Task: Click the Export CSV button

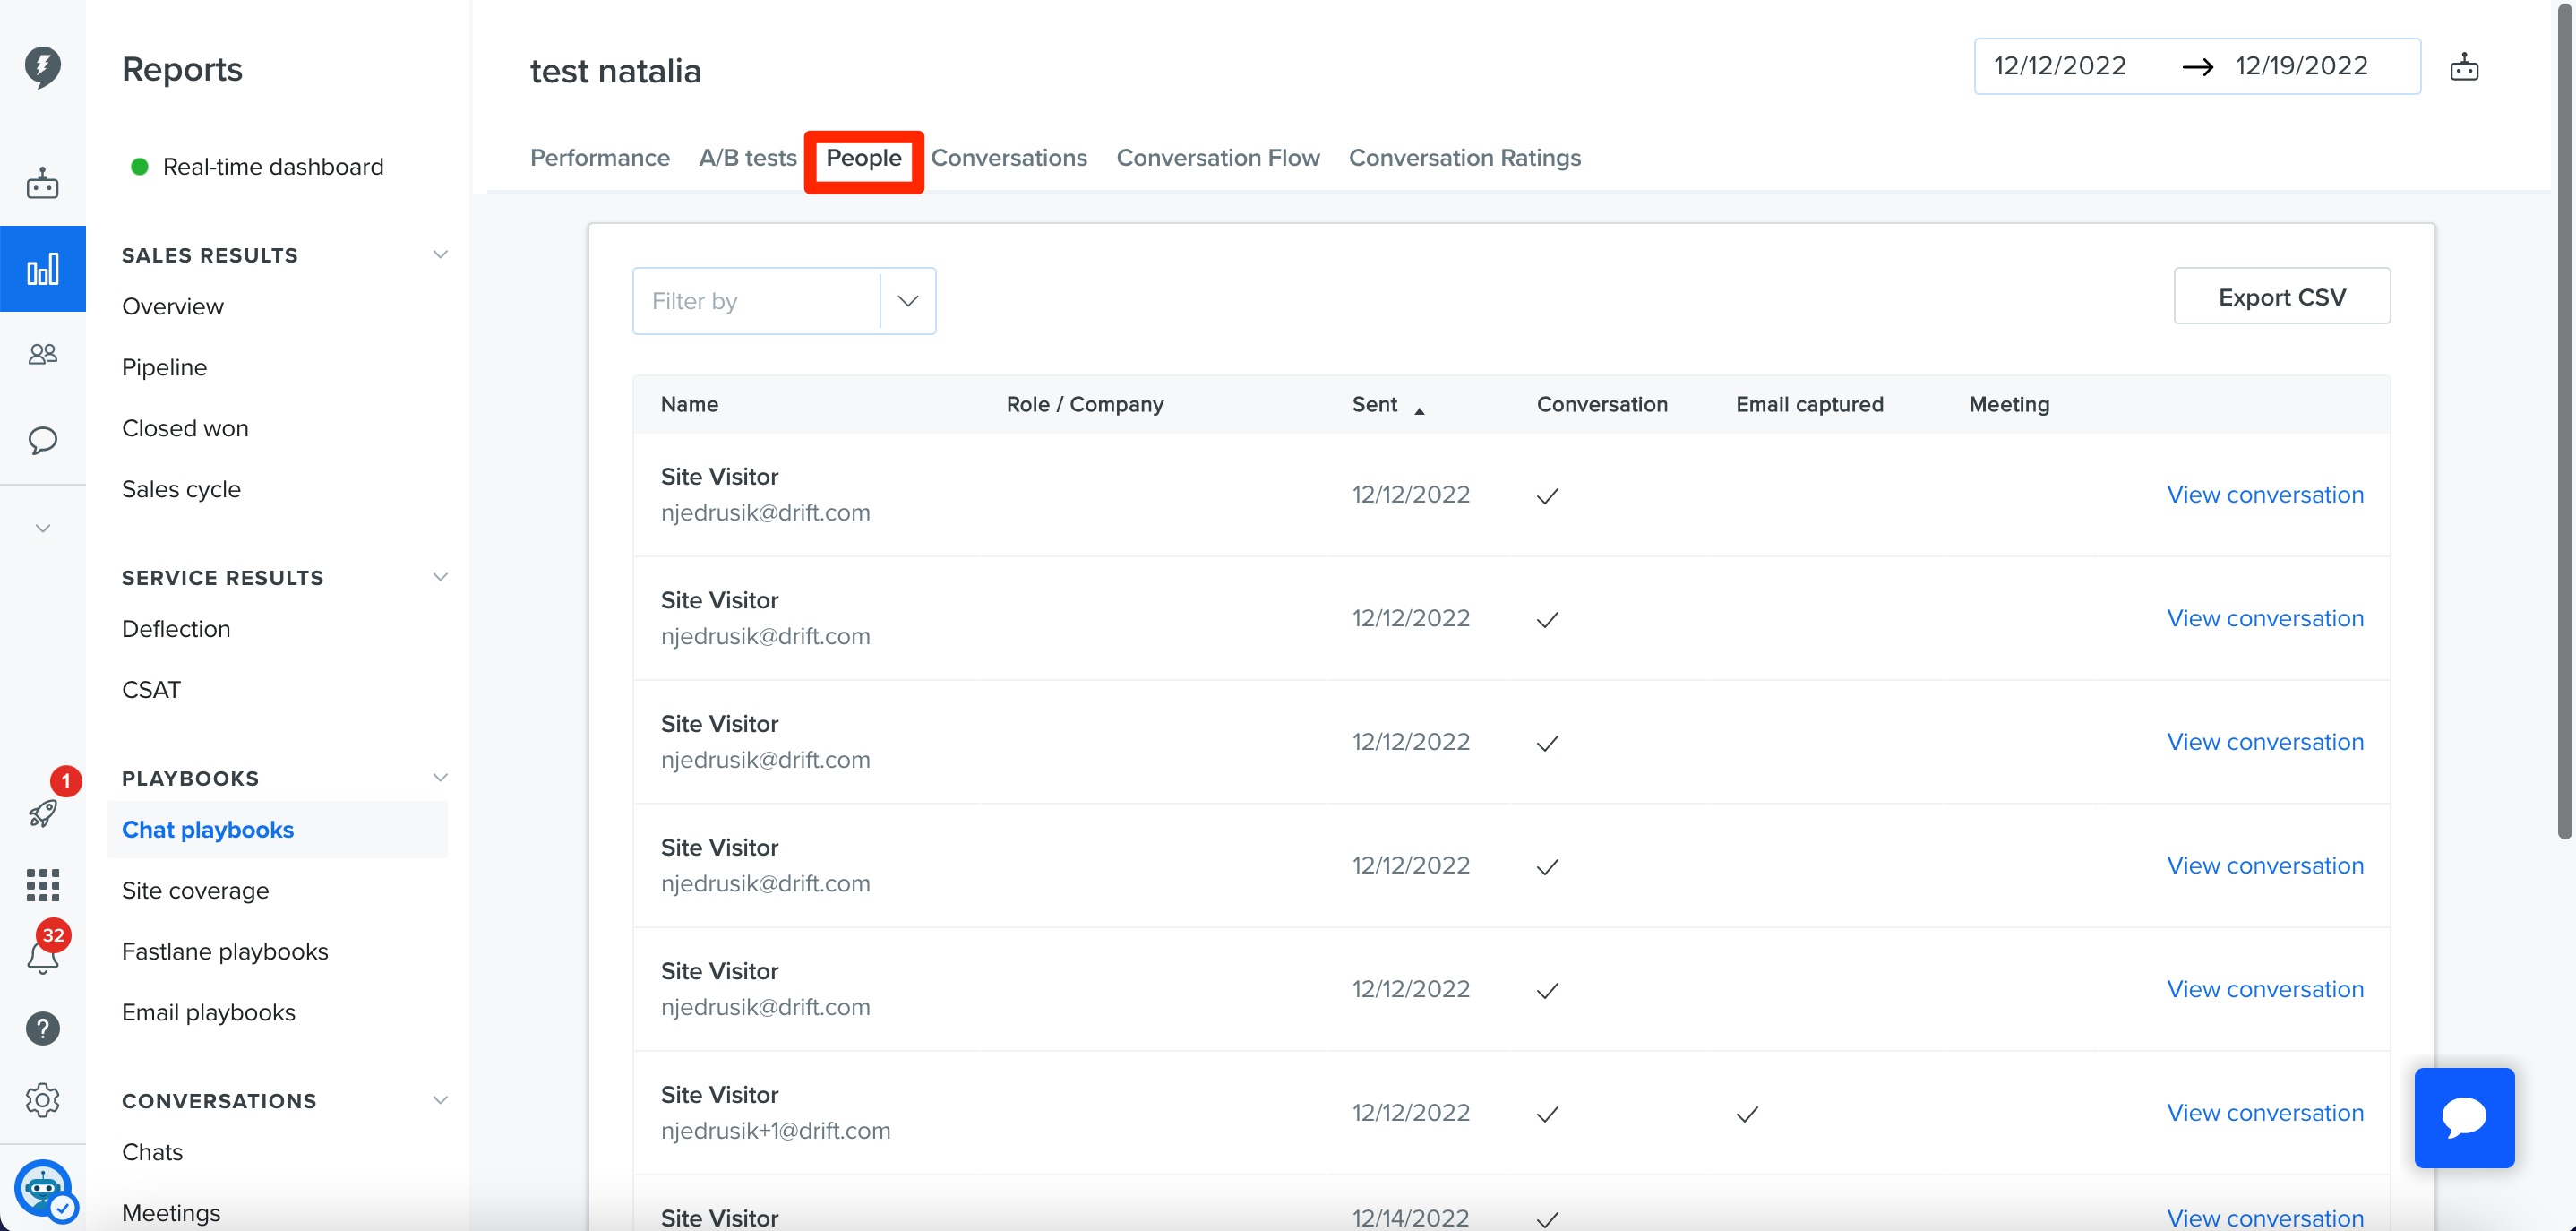Action: [2282, 296]
